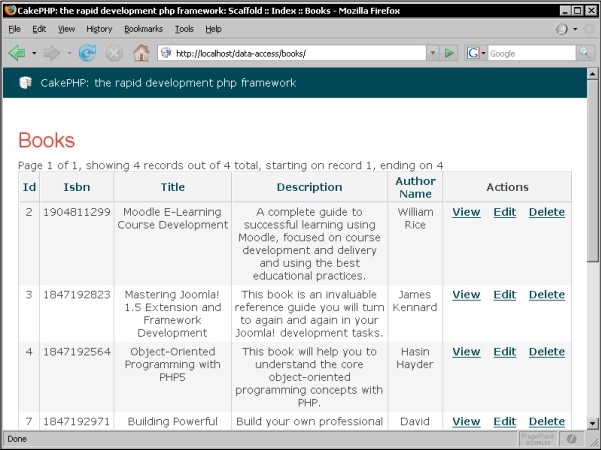Image resolution: width=601 pixels, height=450 pixels.
Task: Sort the table by Description column
Action: tap(309, 187)
